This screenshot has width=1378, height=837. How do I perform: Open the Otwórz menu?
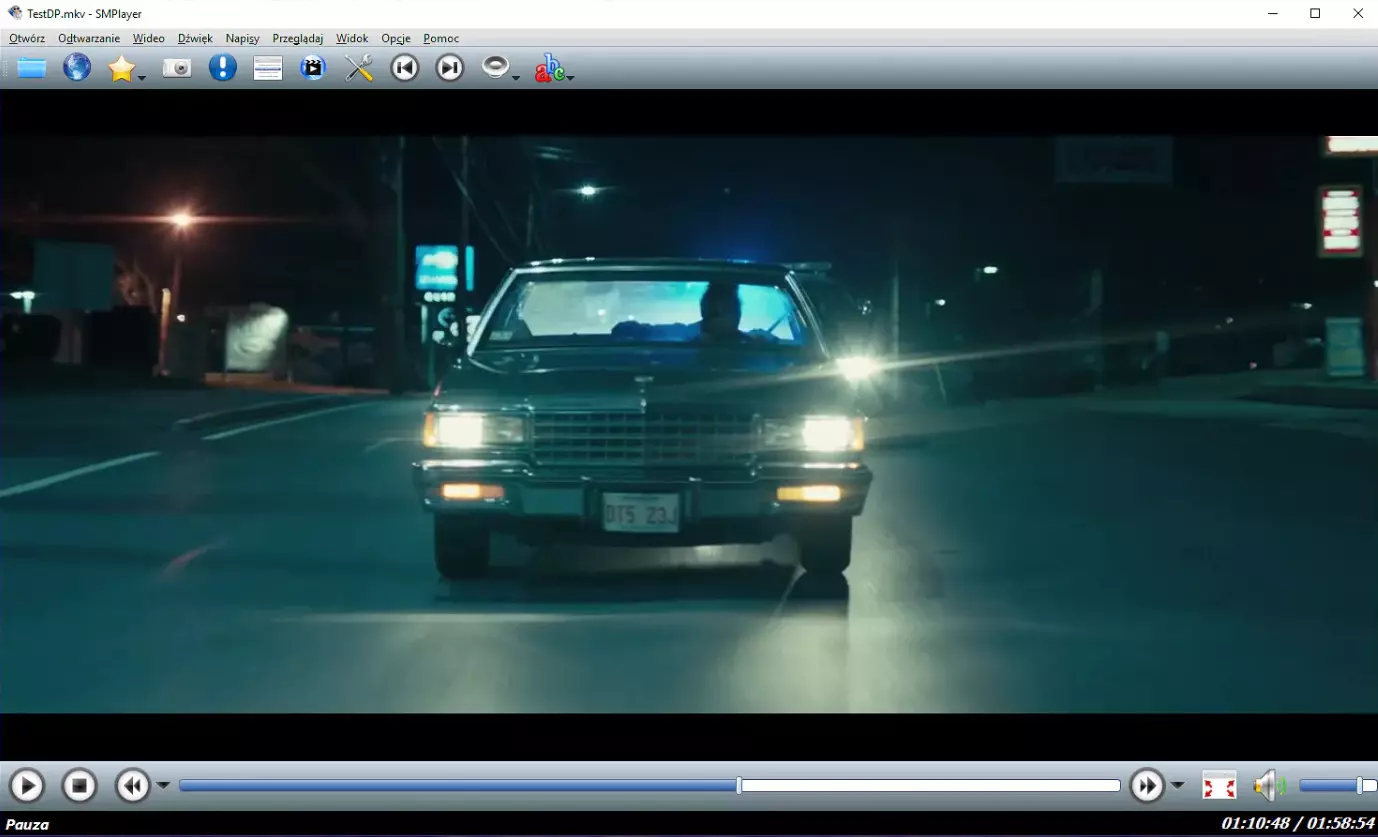[27, 38]
